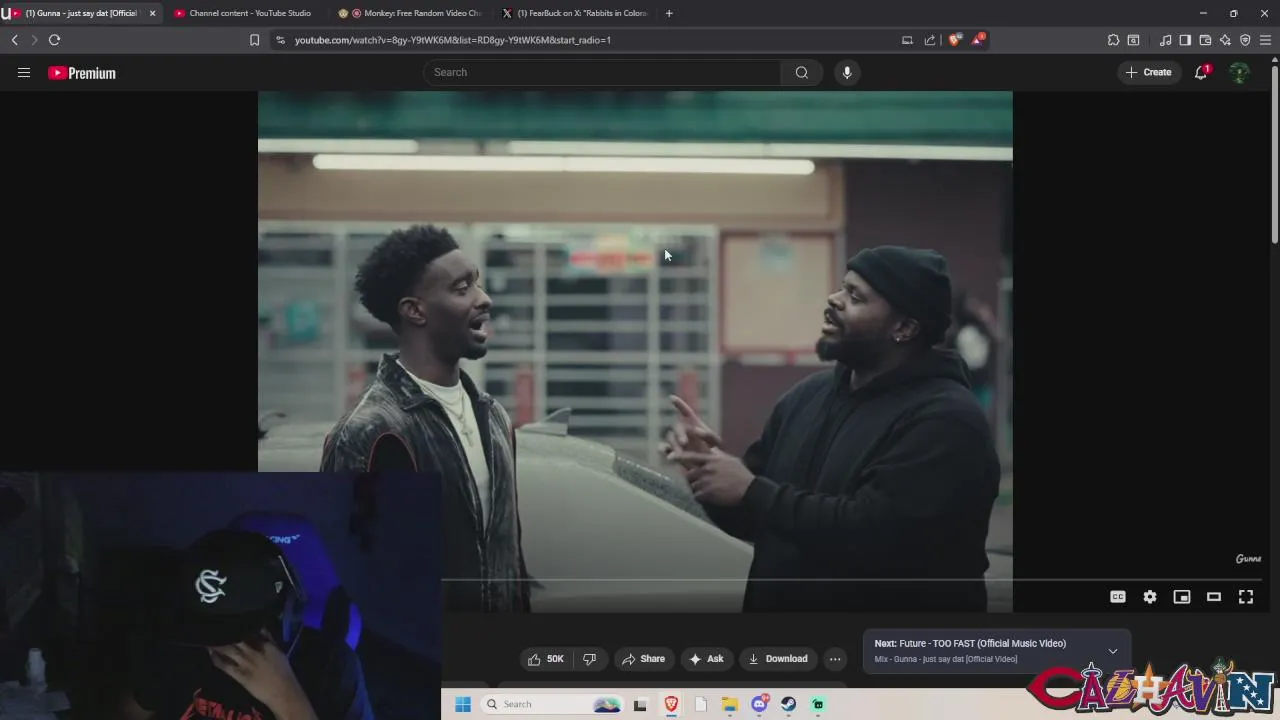Image resolution: width=1280 pixels, height=720 pixels.
Task: Select the Gunna just say dat tab
Action: [80, 13]
